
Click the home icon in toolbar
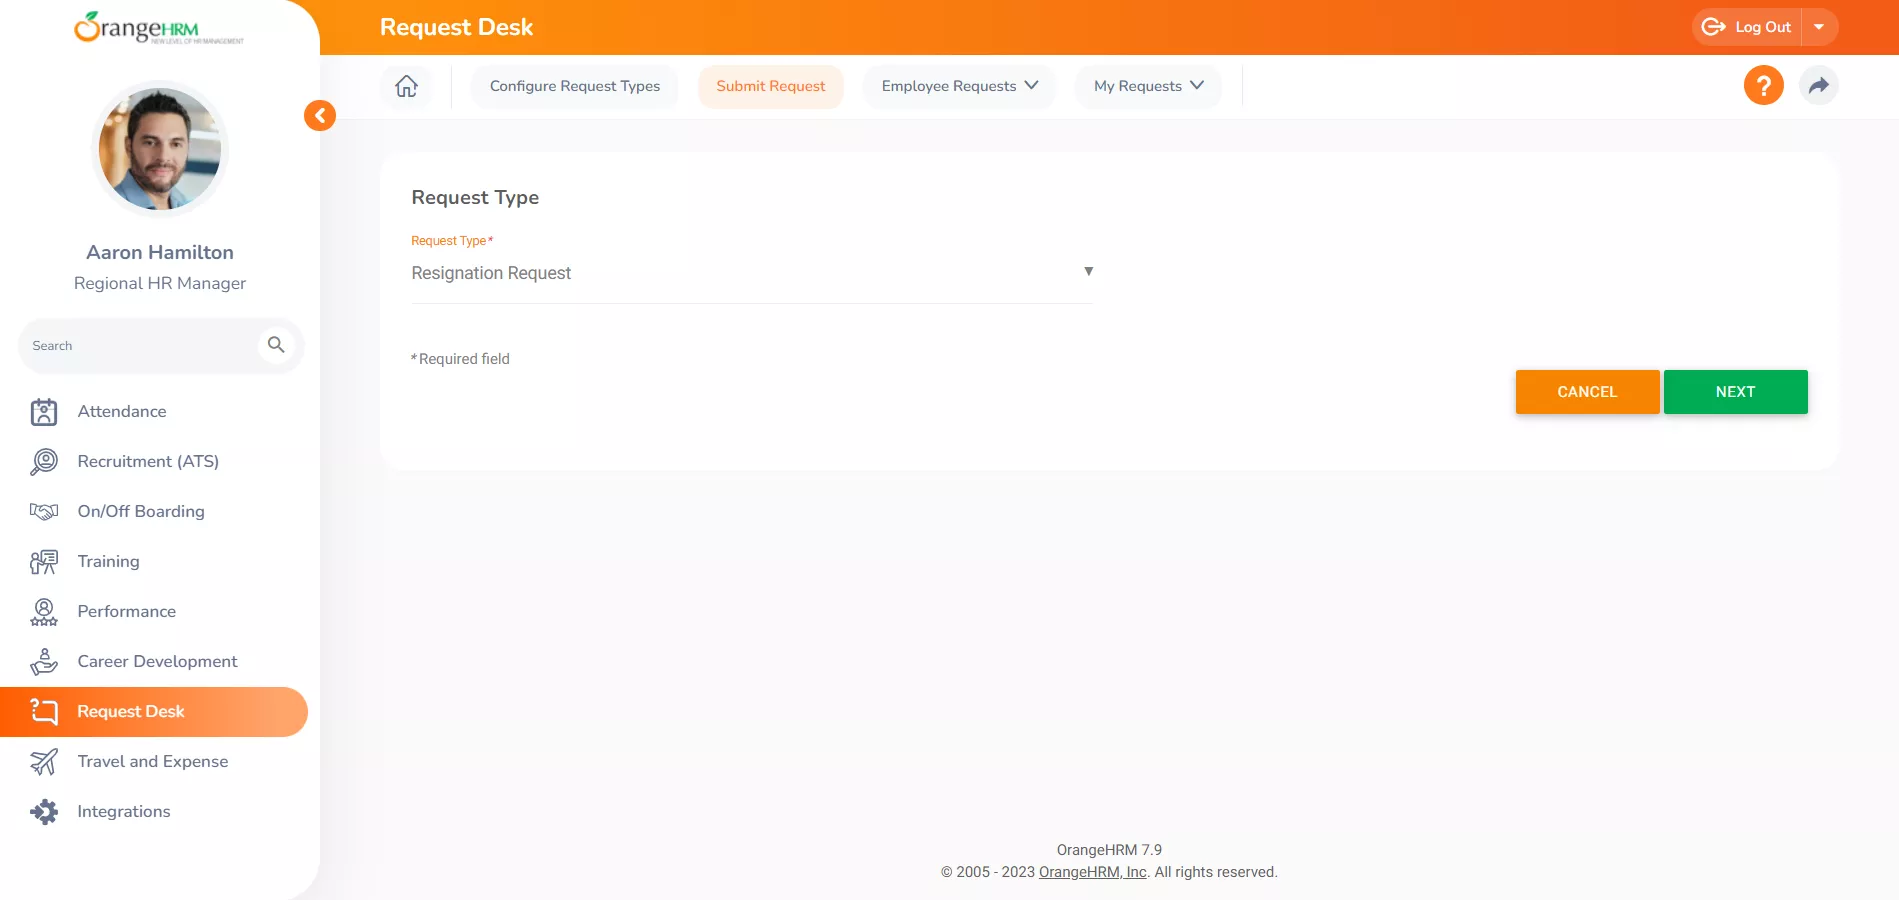[406, 86]
